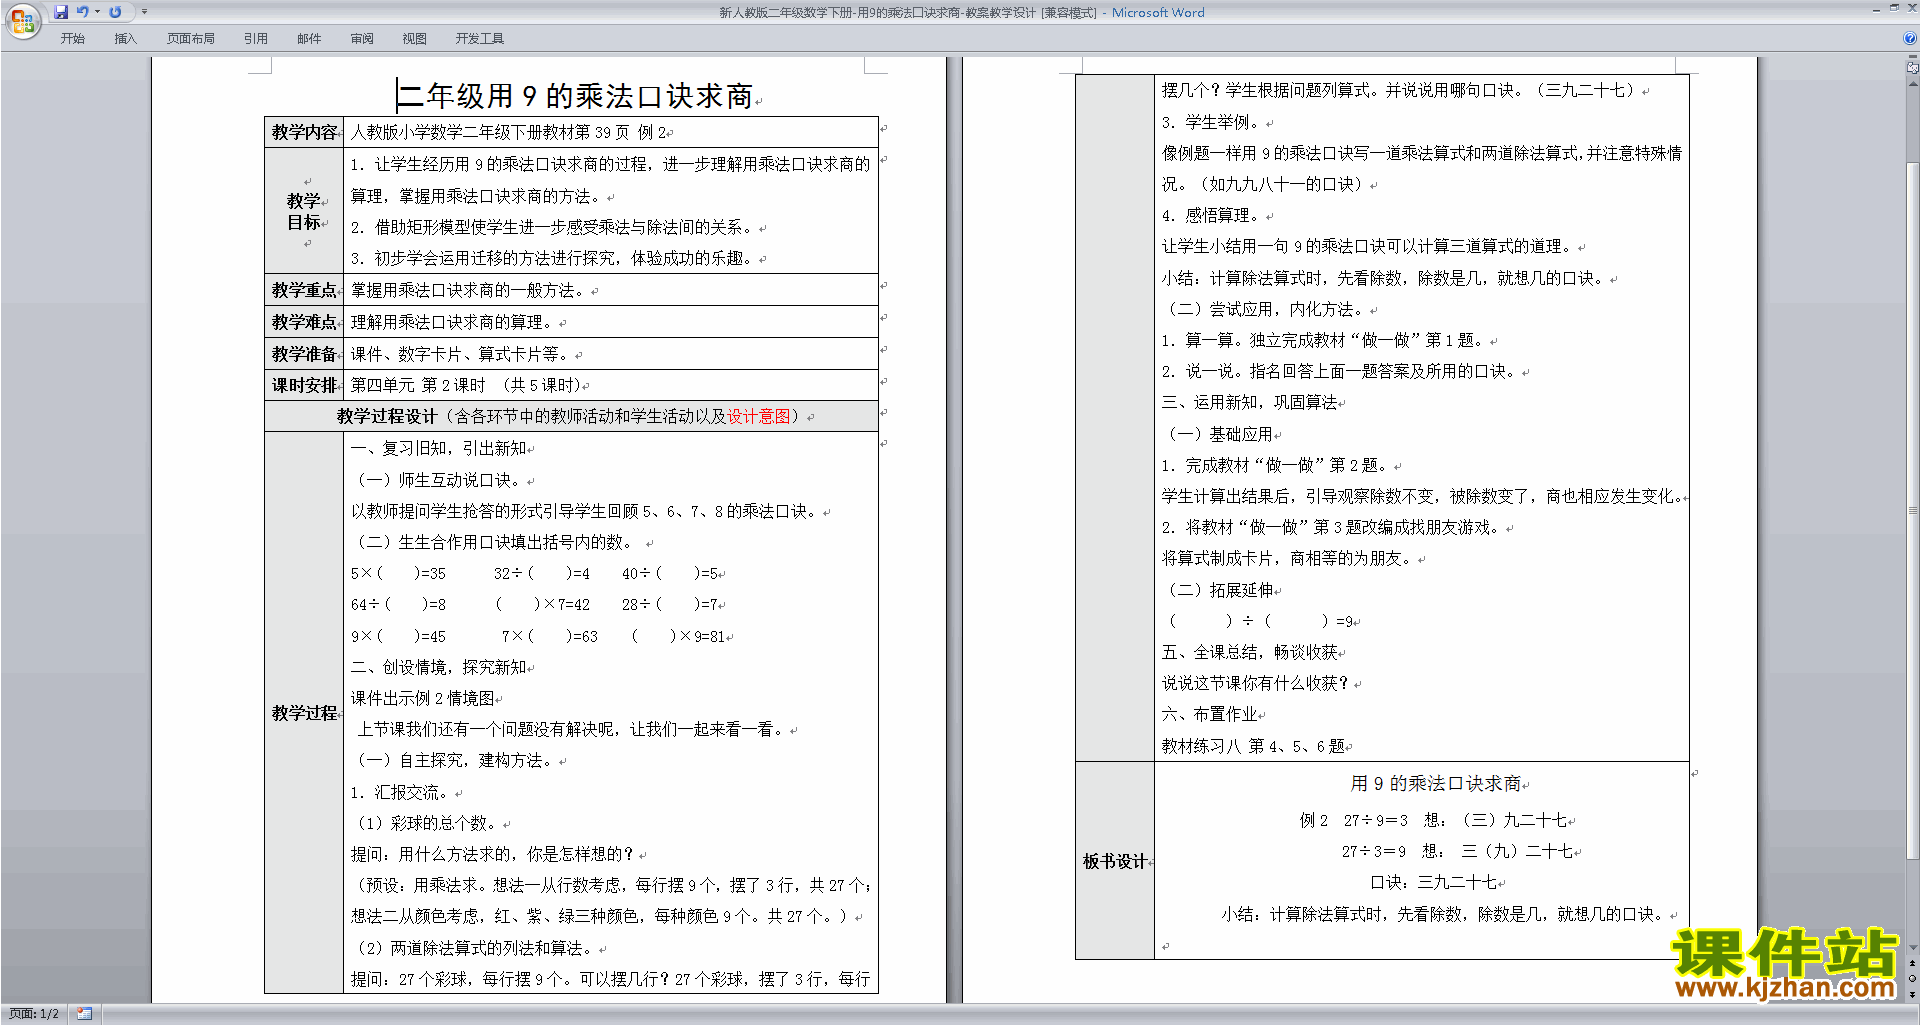The width and height of the screenshot is (1920, 1025).
Task: Click the board heading 用9的乘法口诀求商
Action: coord(1436,783)
